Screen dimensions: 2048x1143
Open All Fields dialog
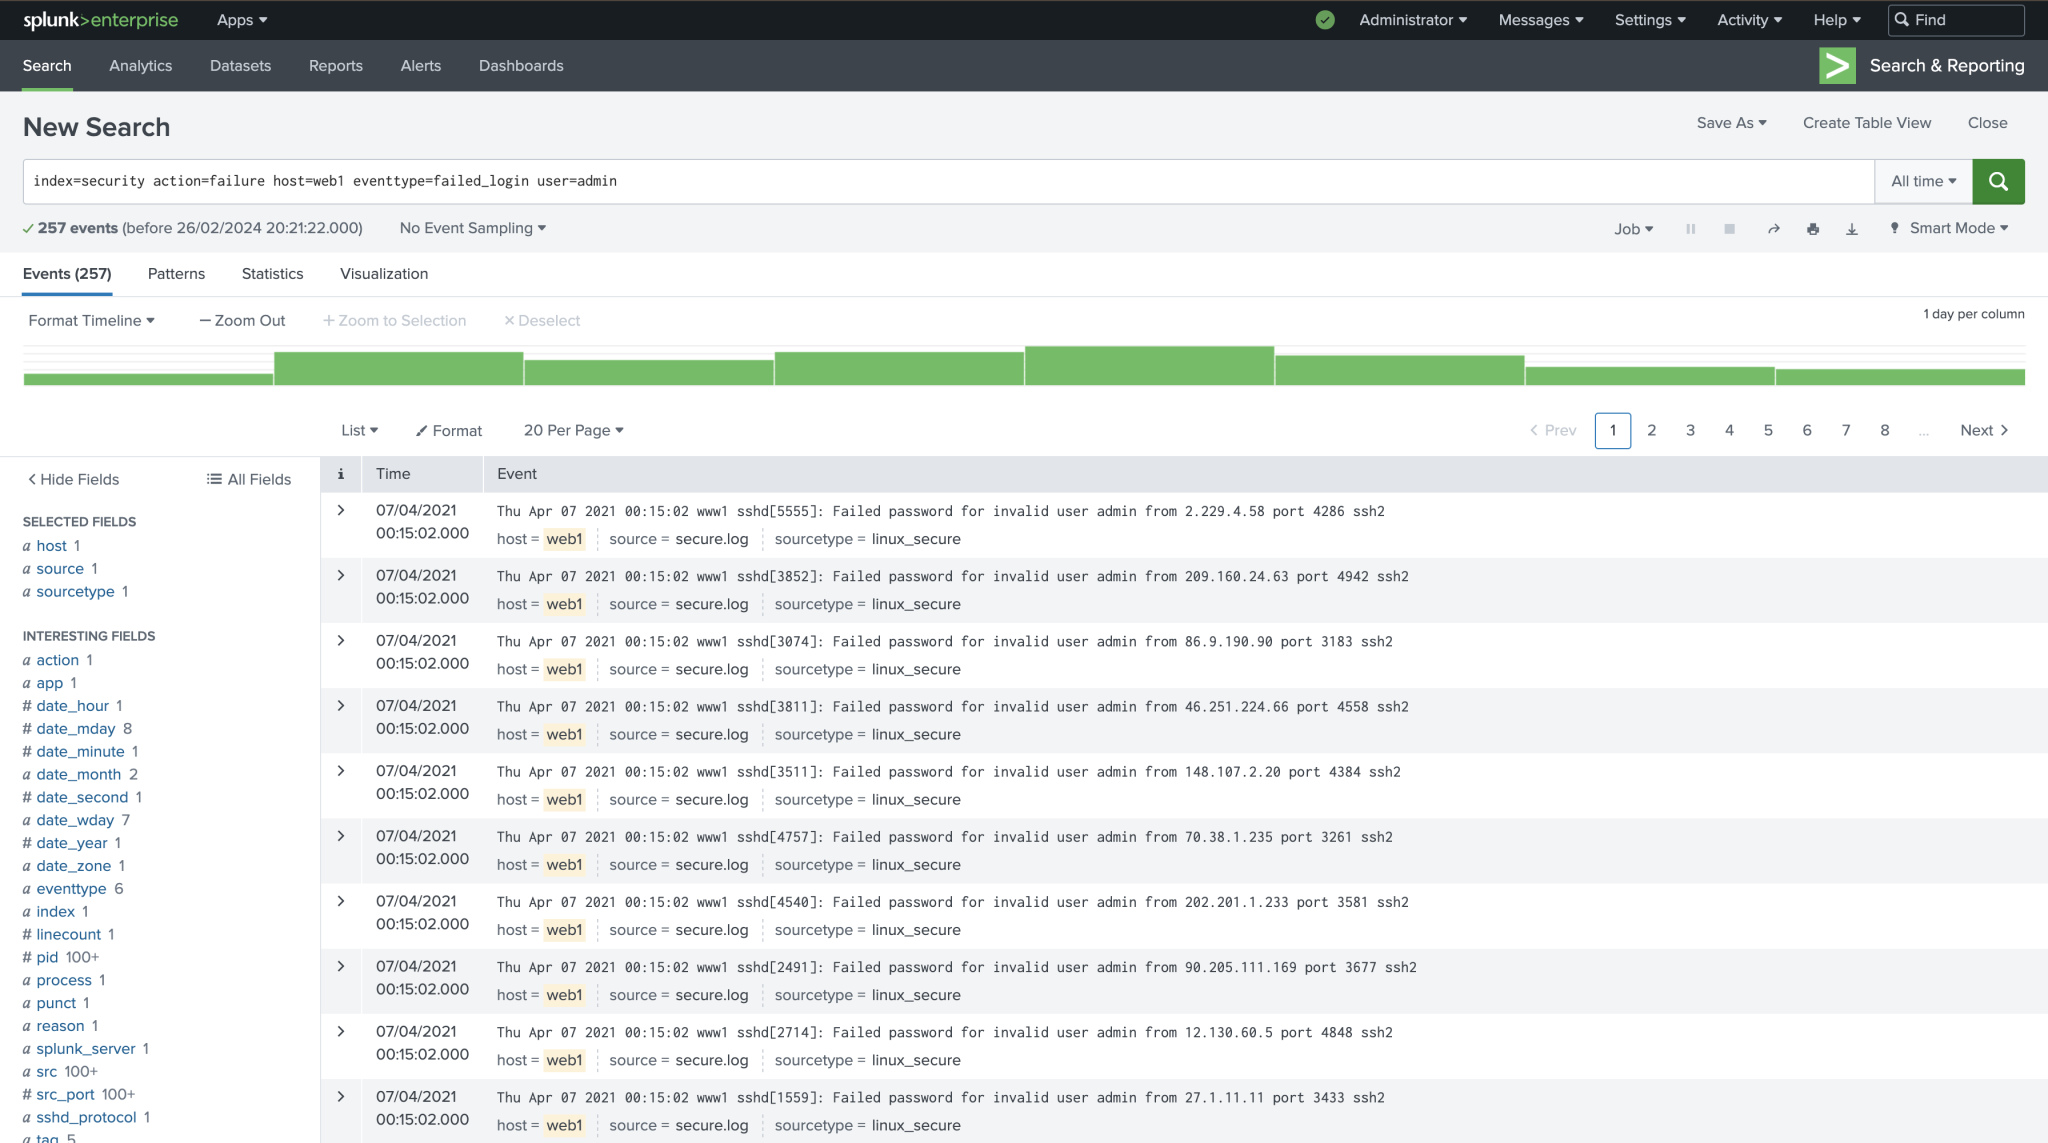pyautogui.click(x=249, y=479)
